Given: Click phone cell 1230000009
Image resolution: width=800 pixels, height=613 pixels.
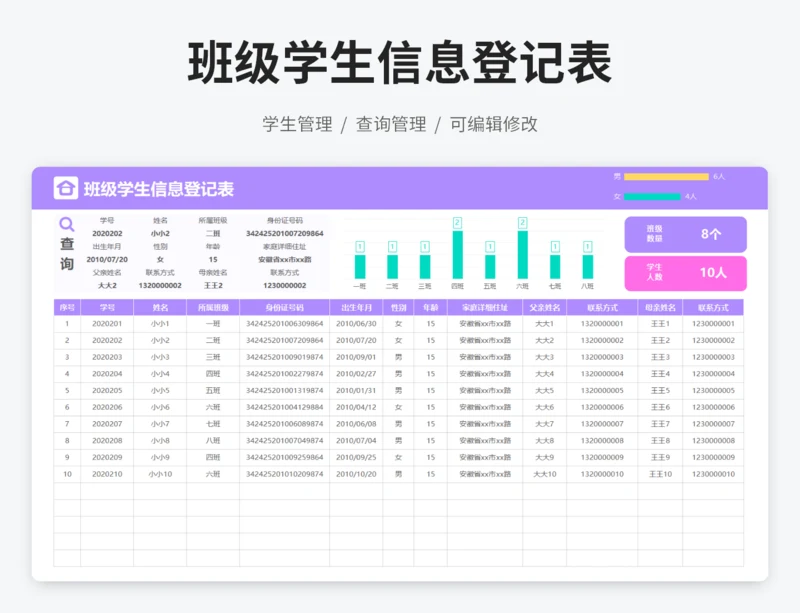Looking at the screenshot, I should point(713,457).
